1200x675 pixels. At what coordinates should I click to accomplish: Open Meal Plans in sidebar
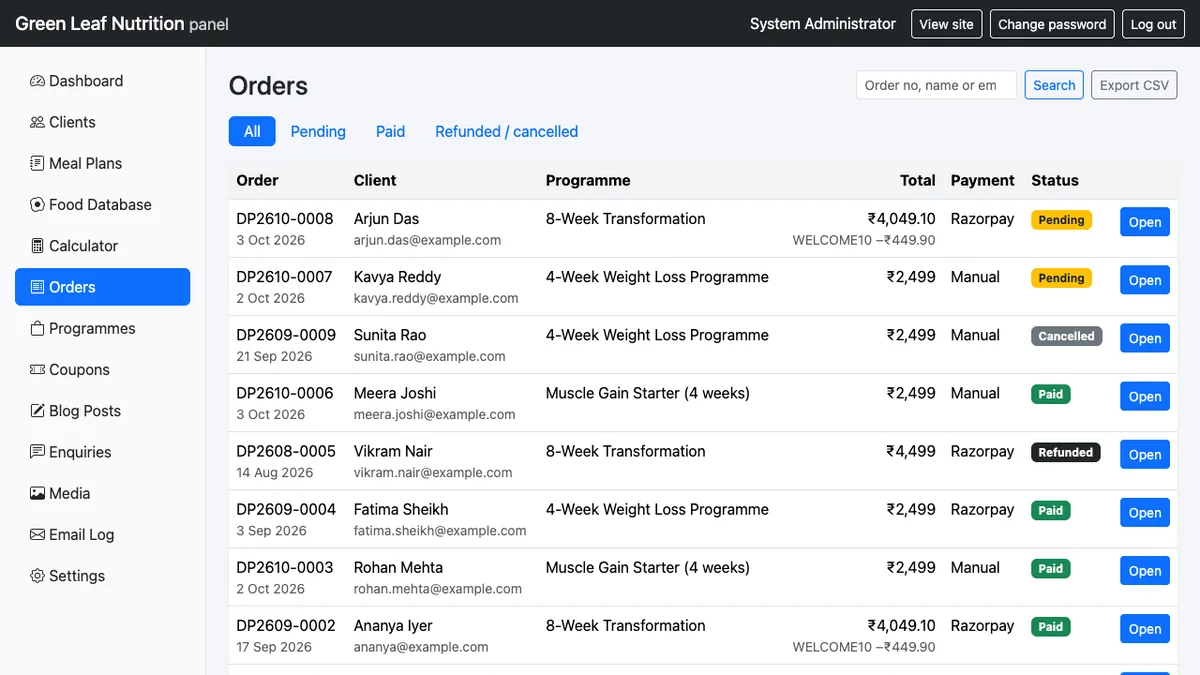[102, 163]
